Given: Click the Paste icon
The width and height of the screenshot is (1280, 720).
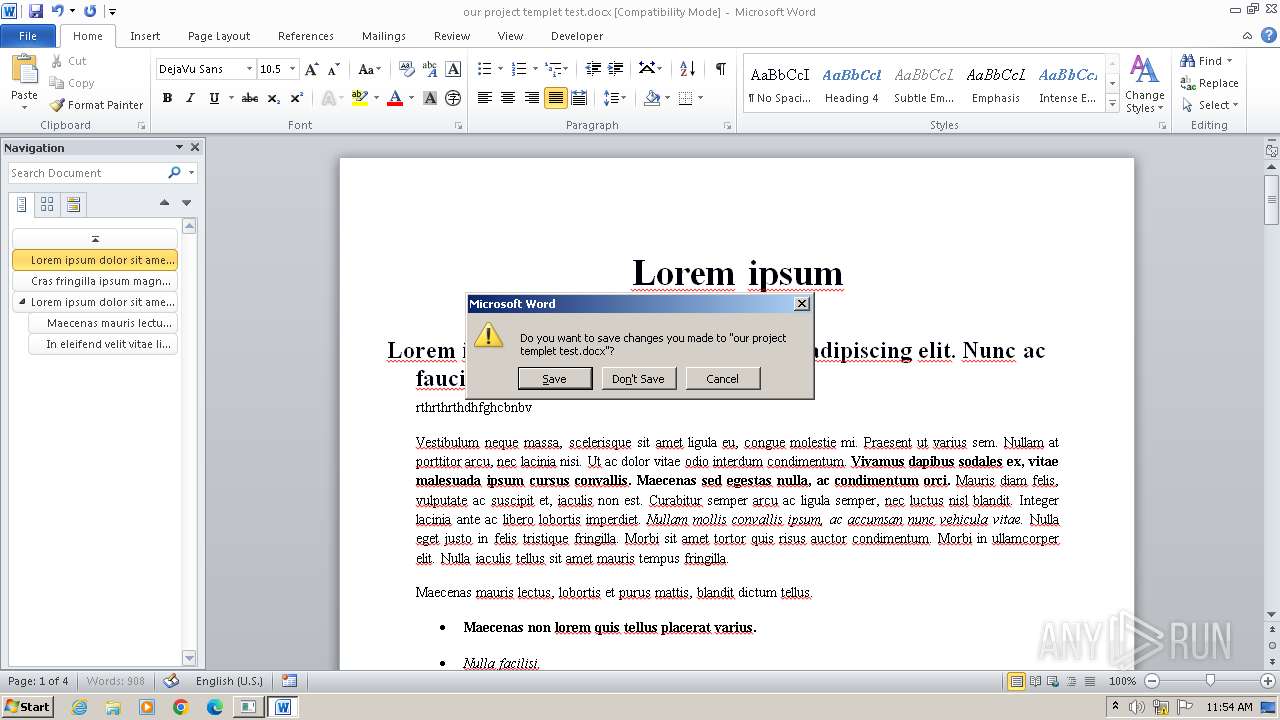Looking at the screenshot, I should click(24, 70).
